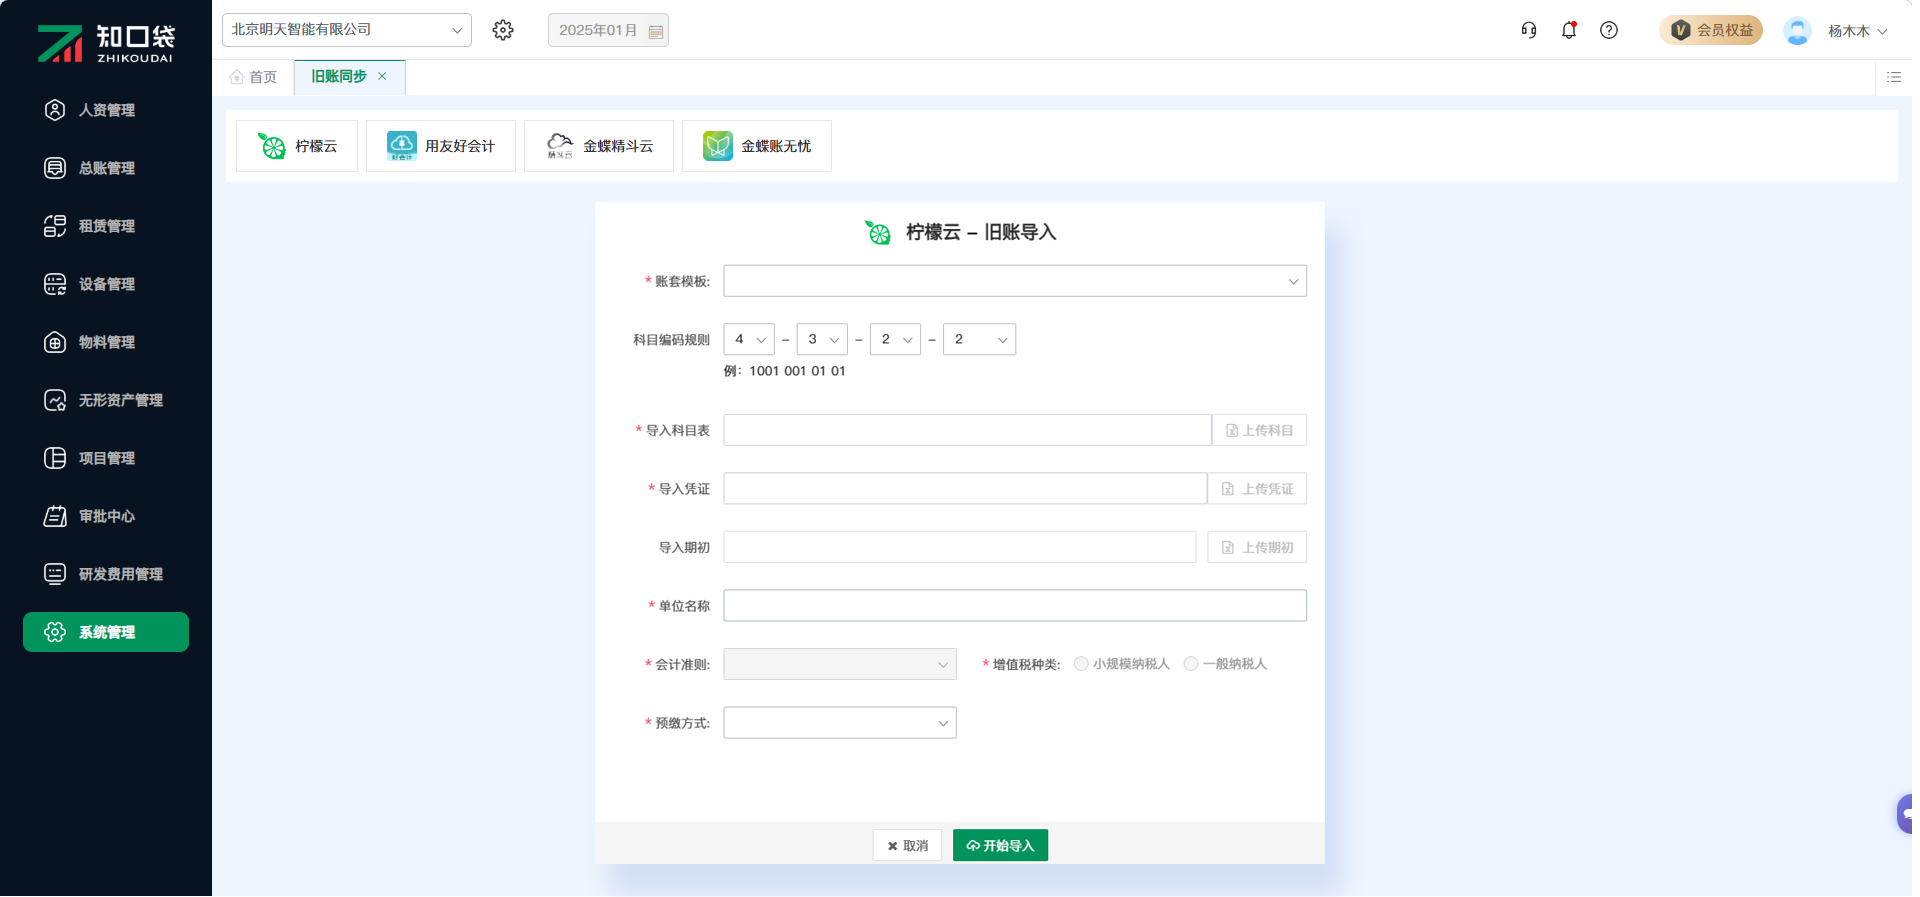Click the 知口袋 logo
Screen dimensions: 1920x897
[106, 43]
